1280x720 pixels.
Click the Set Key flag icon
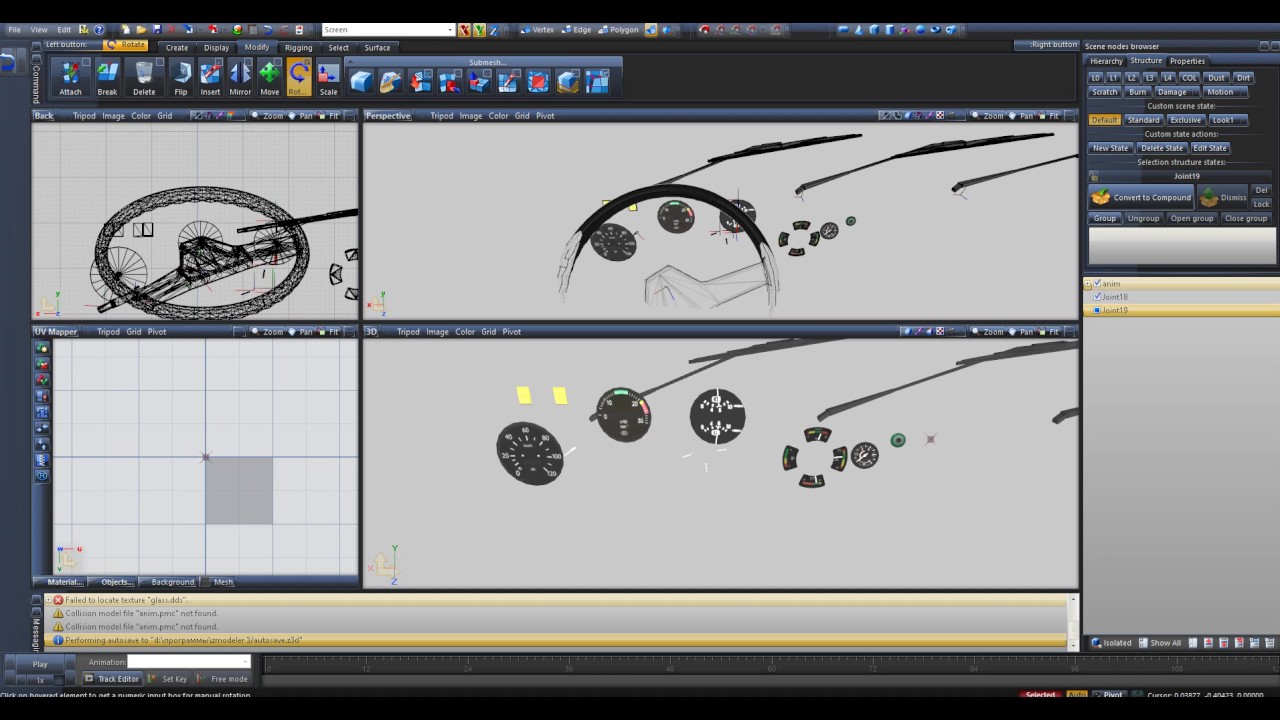[153, 679]
